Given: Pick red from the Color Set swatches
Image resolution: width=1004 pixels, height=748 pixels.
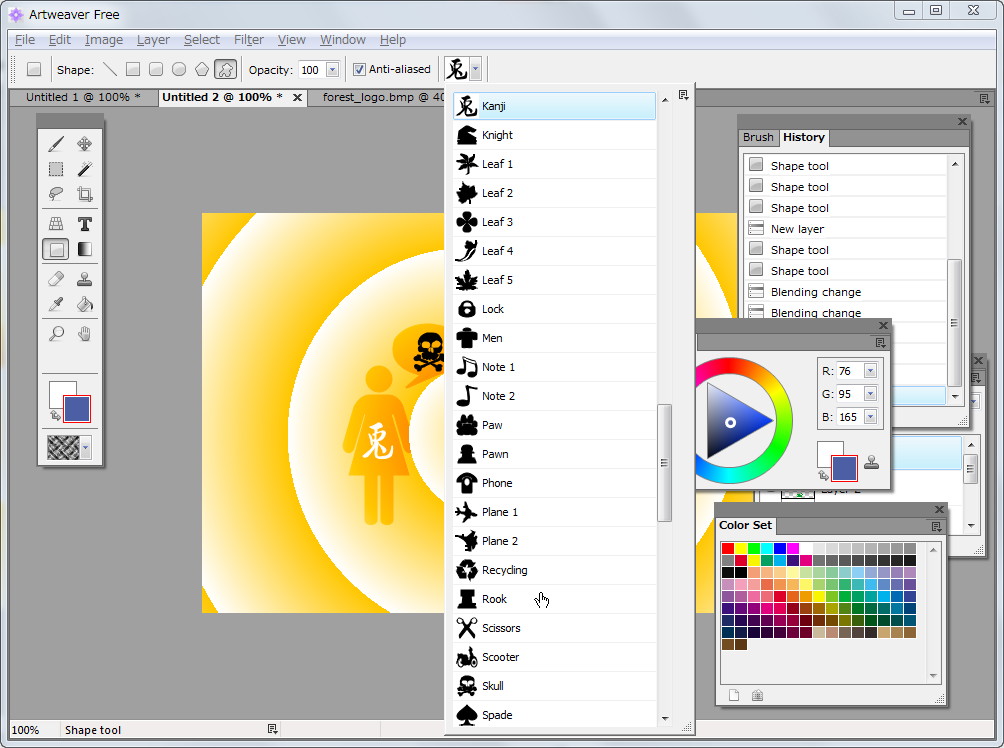Looking at the screenshot, I should 728,547.
